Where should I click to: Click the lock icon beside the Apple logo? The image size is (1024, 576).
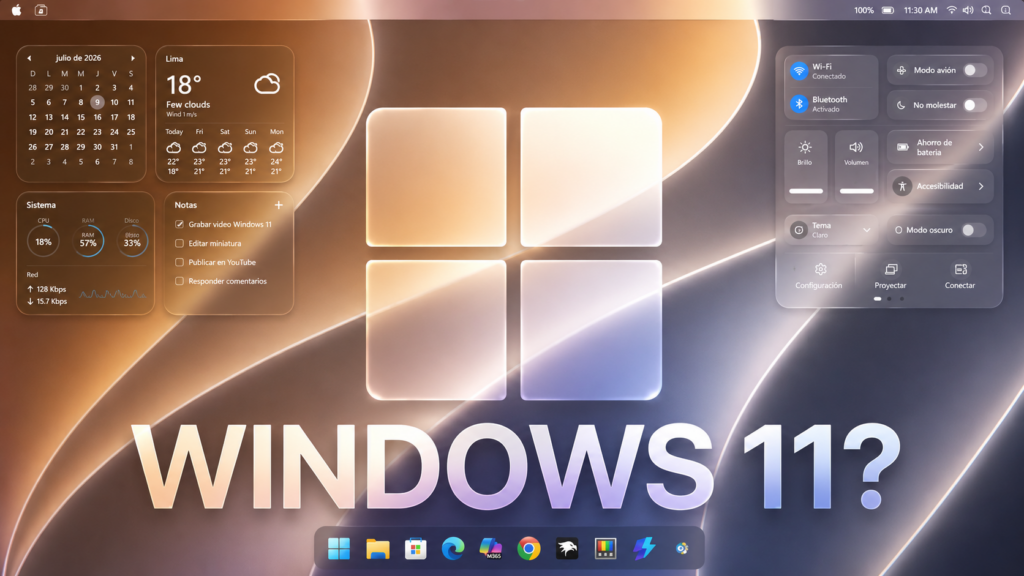coord(40,10)
